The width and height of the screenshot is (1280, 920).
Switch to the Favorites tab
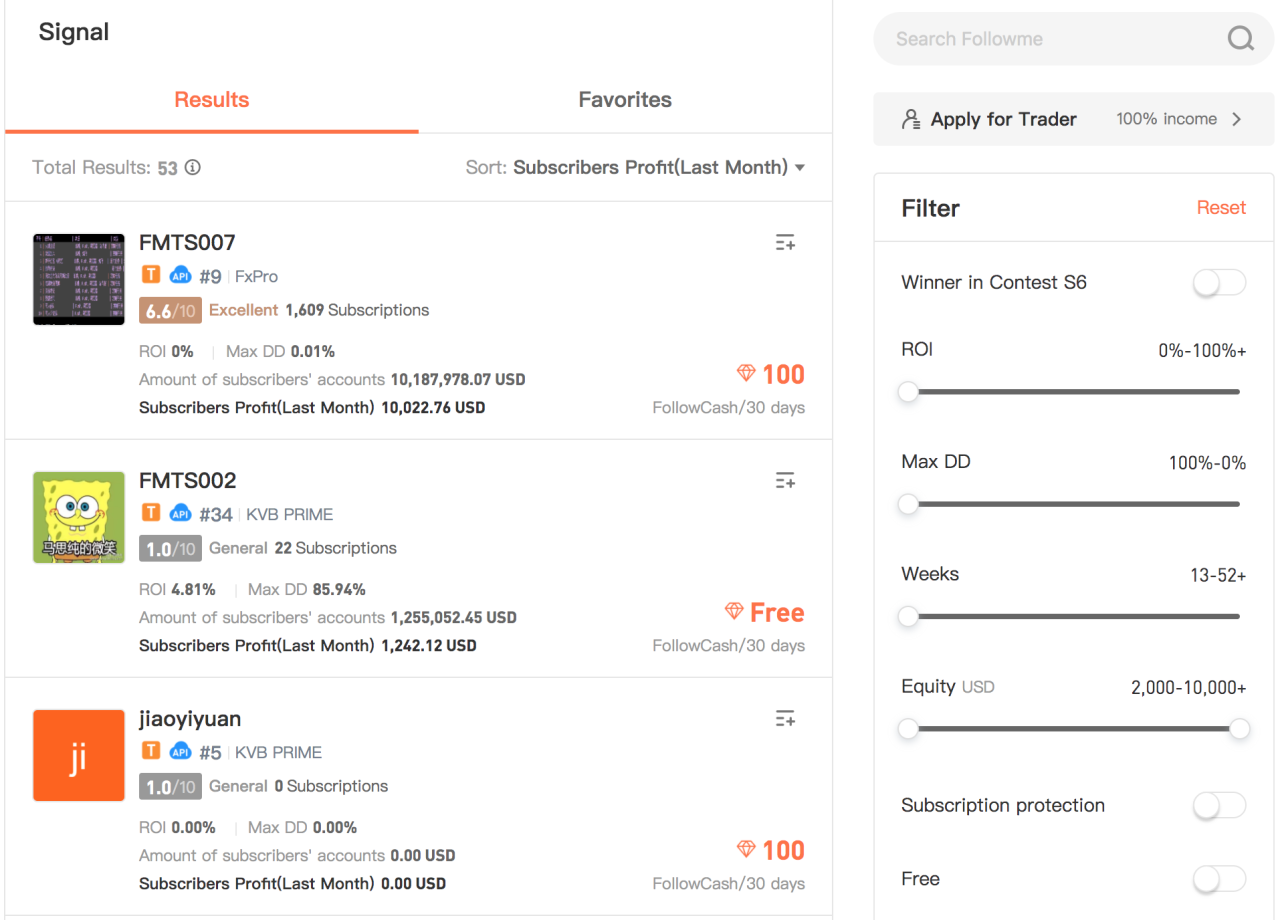tap(625, 100)
